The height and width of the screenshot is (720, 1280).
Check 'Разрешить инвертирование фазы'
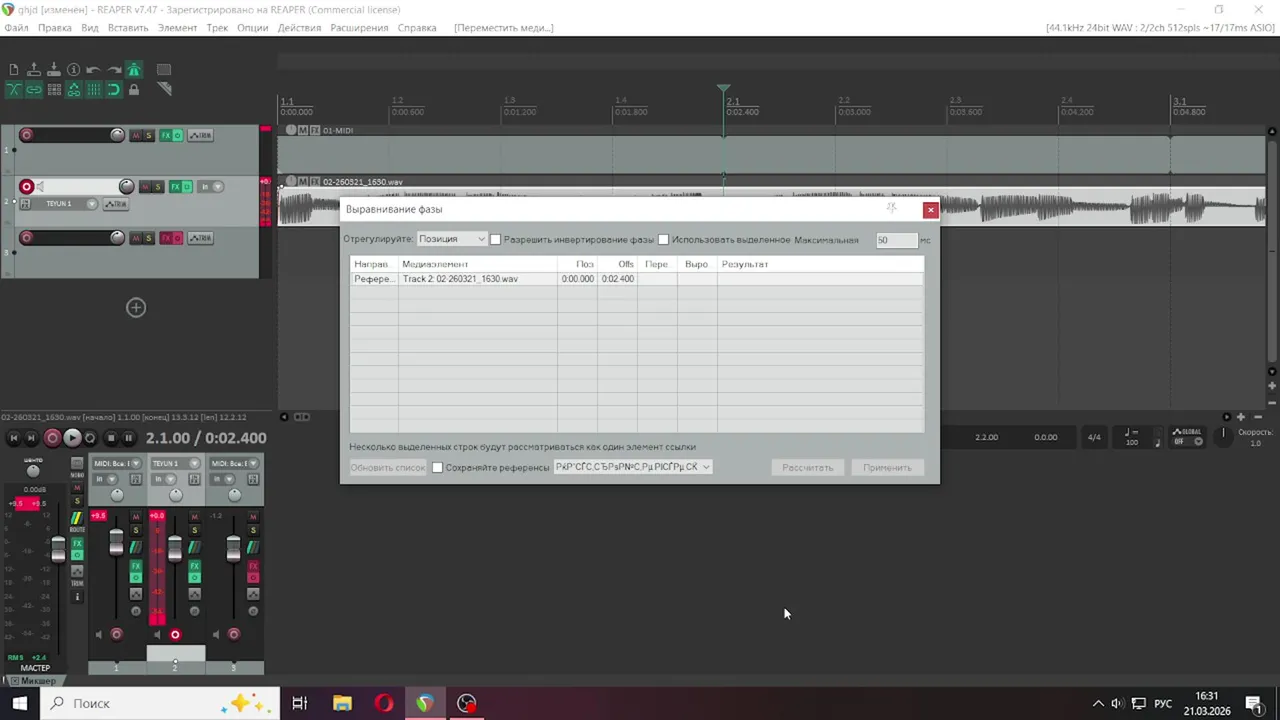[x=495, y=240]
